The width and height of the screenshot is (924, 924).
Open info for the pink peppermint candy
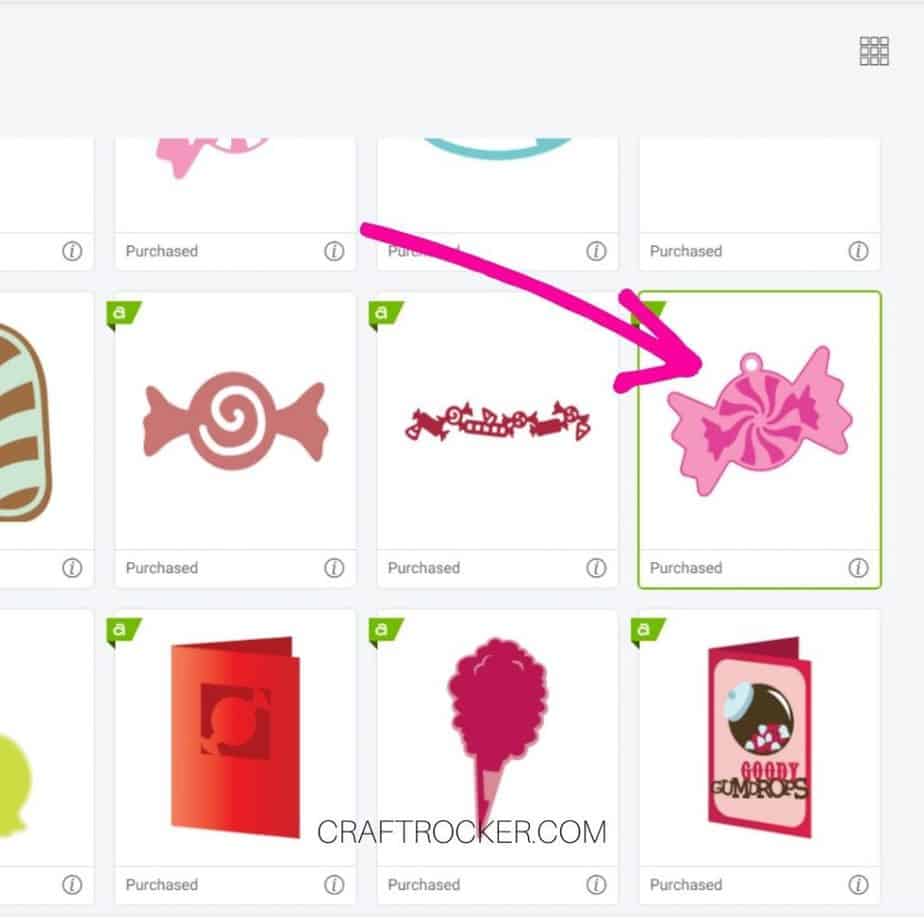858,567
